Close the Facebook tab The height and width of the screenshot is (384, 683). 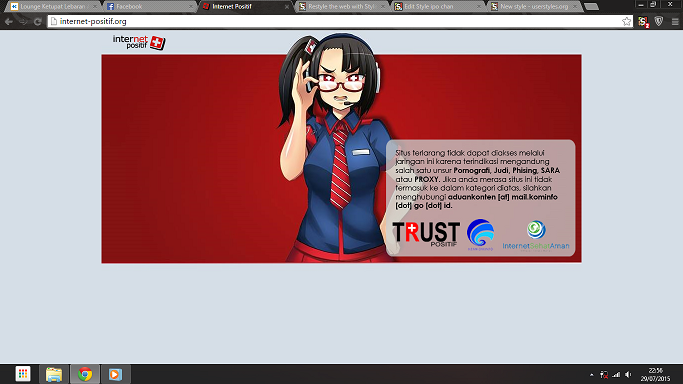pyautogui.click(x=190, y=7)
